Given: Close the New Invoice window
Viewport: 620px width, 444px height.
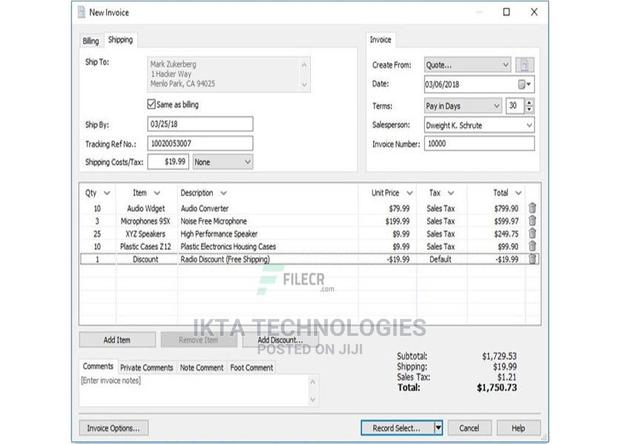Looking at the screenshot, I should 534,12.
